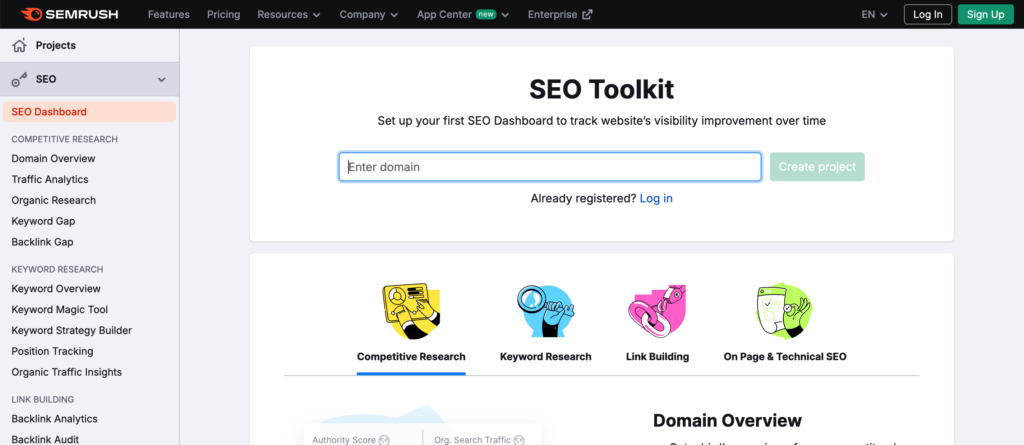Image resolution: width=1024 pixels, height=445 pixels.
Task: Open the App Center dropdown
Action: tap(462, 14)
